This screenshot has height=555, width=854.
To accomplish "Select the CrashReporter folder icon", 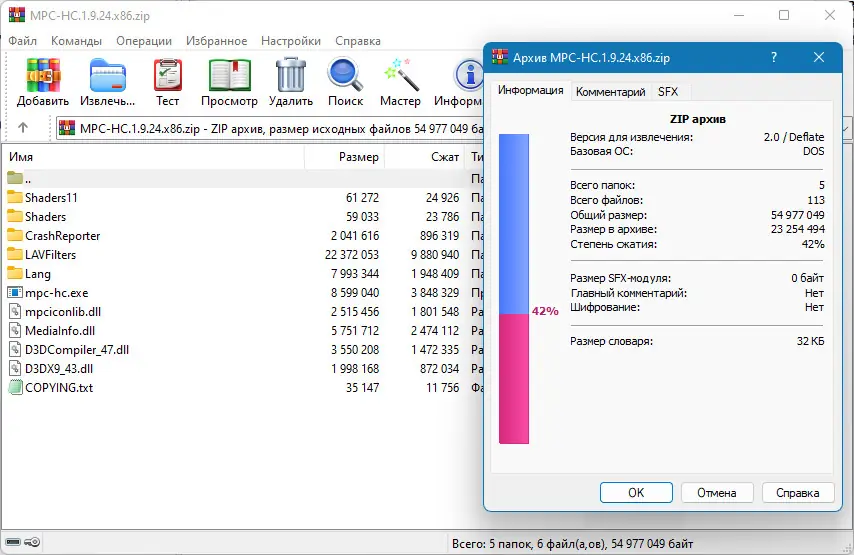I will click(15, 235).
